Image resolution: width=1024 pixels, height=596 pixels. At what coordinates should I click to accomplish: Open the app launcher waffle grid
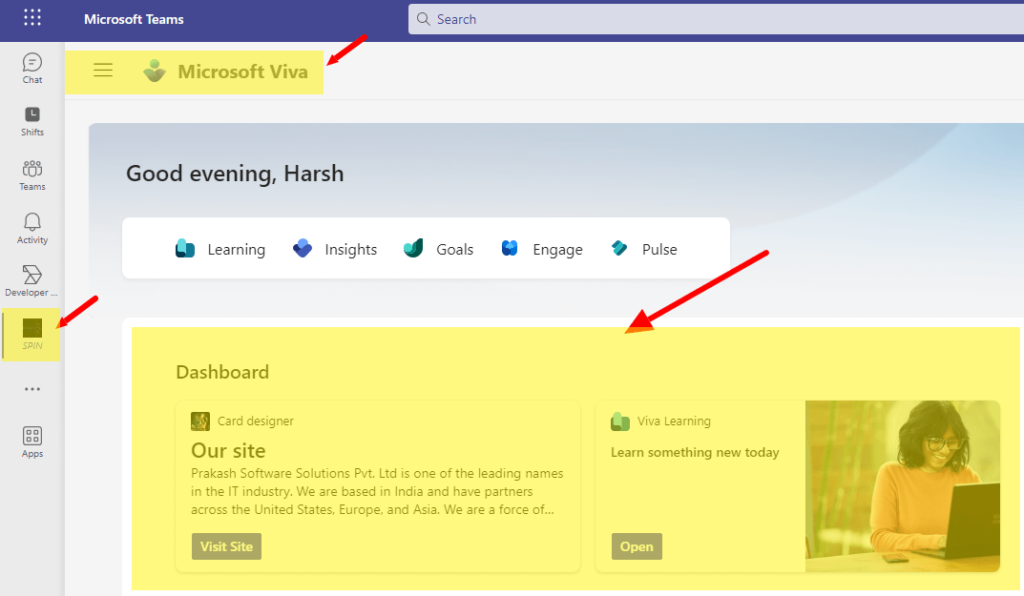(x=32, y=19)
